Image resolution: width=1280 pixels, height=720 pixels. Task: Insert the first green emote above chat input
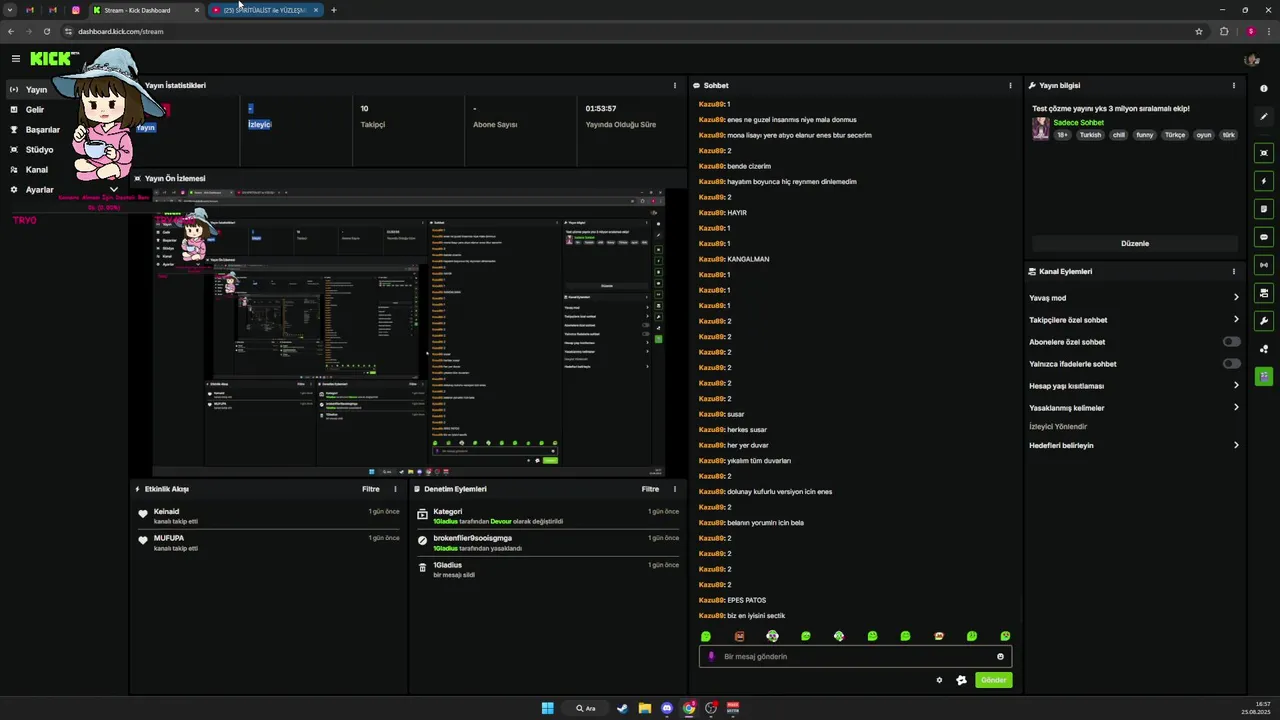click(x=706, y=636)
